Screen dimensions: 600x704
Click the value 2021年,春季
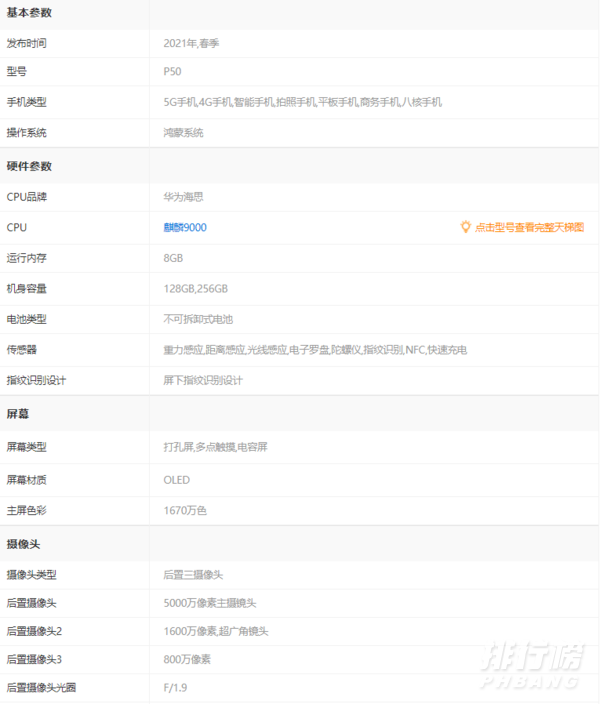(x=191, y=44)
